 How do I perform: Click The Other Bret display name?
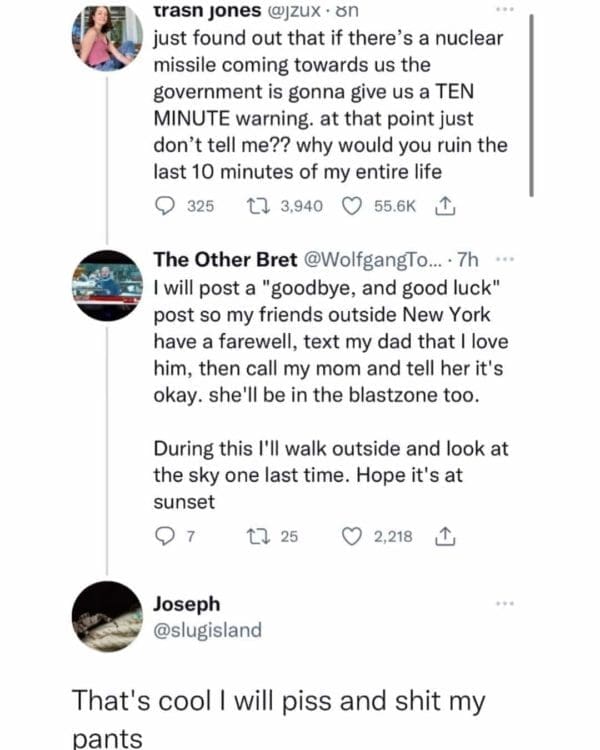[225, 261]
